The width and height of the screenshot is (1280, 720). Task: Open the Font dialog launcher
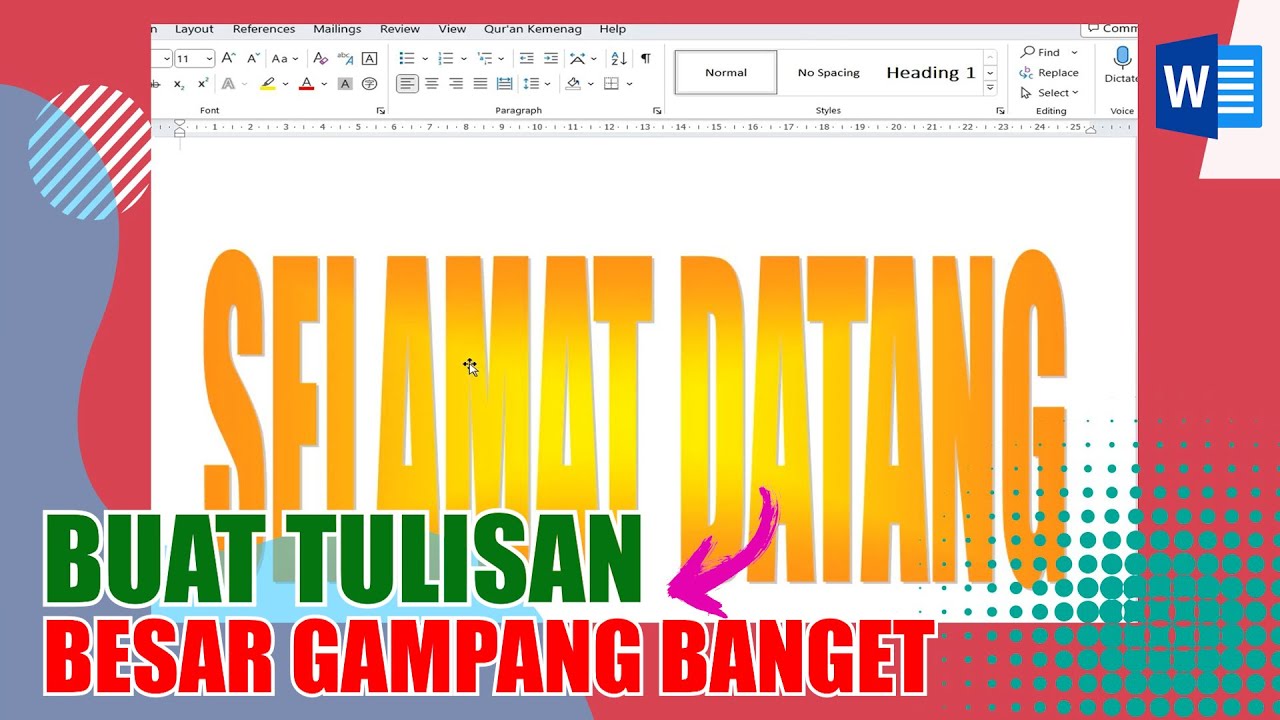tap(380, 111)
